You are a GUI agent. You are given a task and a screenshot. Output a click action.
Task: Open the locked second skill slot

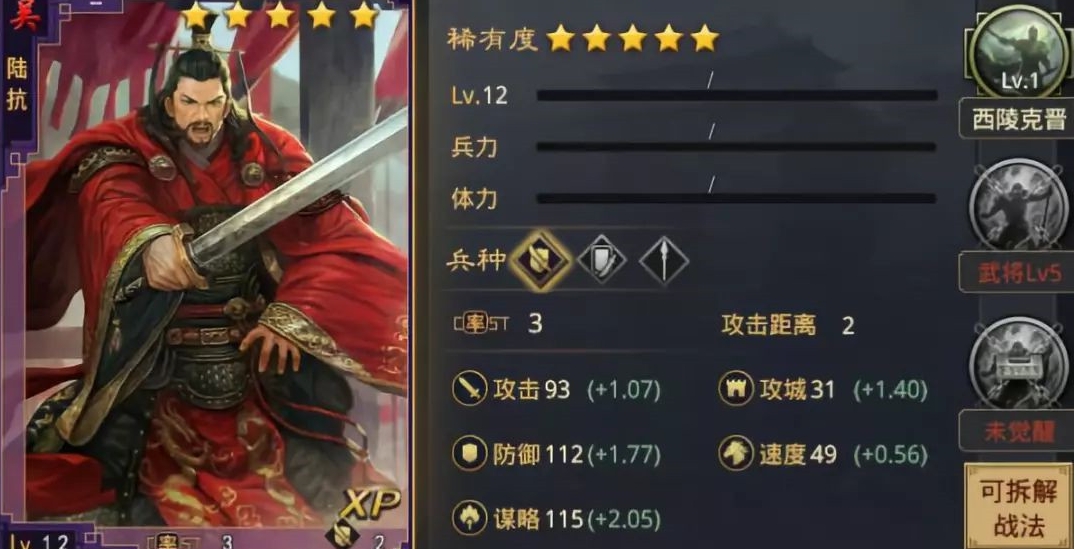tap(1019, 205)
